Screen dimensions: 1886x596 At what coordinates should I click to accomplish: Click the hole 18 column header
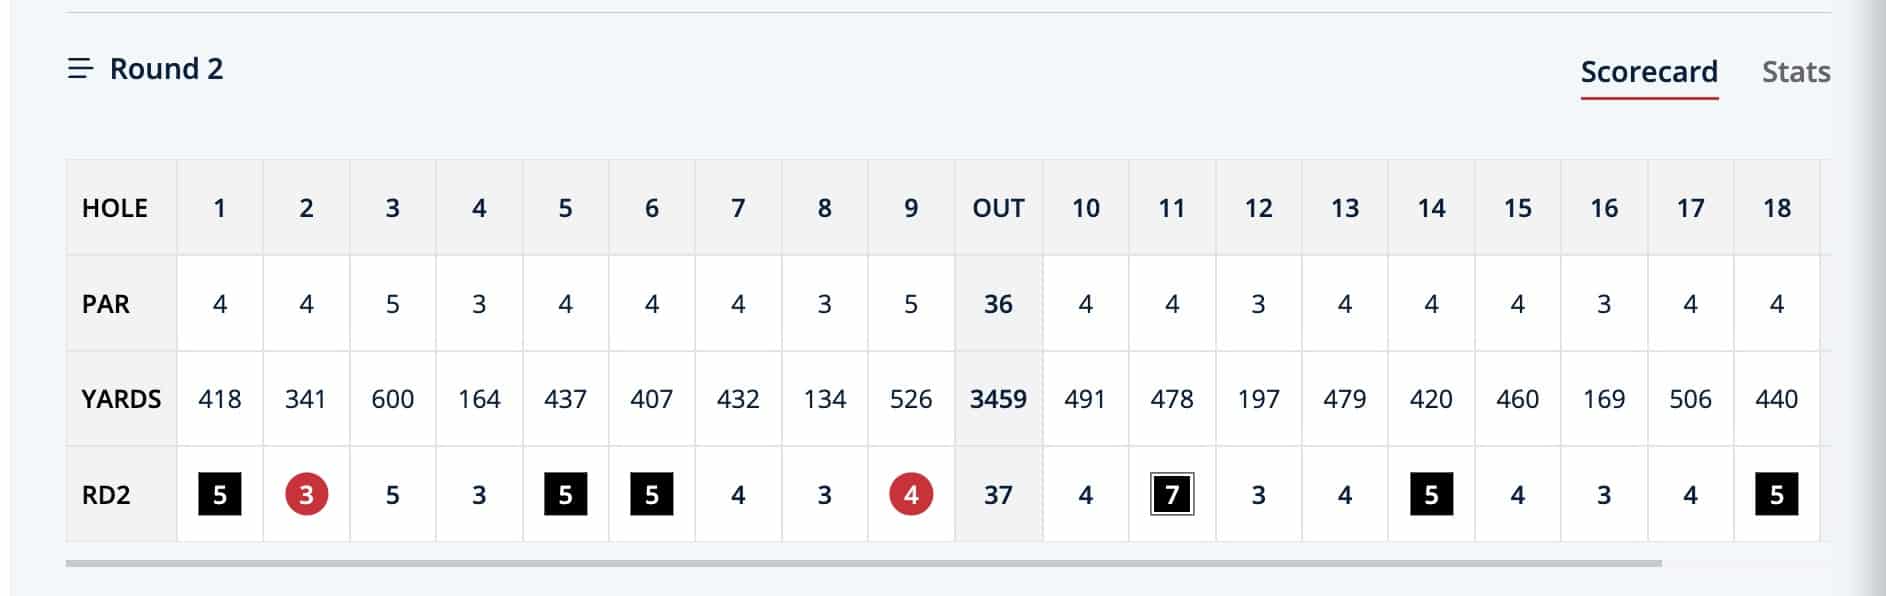(x=1777, y=208)
